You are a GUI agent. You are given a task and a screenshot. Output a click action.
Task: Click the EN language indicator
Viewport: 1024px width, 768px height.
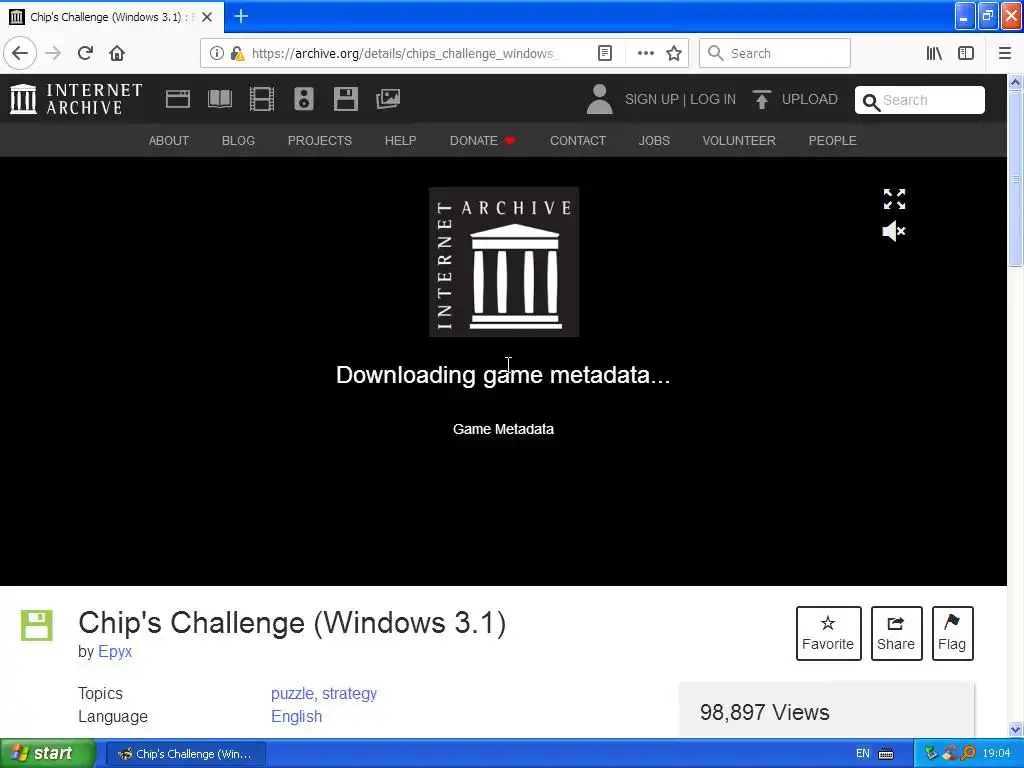(863, 754)
